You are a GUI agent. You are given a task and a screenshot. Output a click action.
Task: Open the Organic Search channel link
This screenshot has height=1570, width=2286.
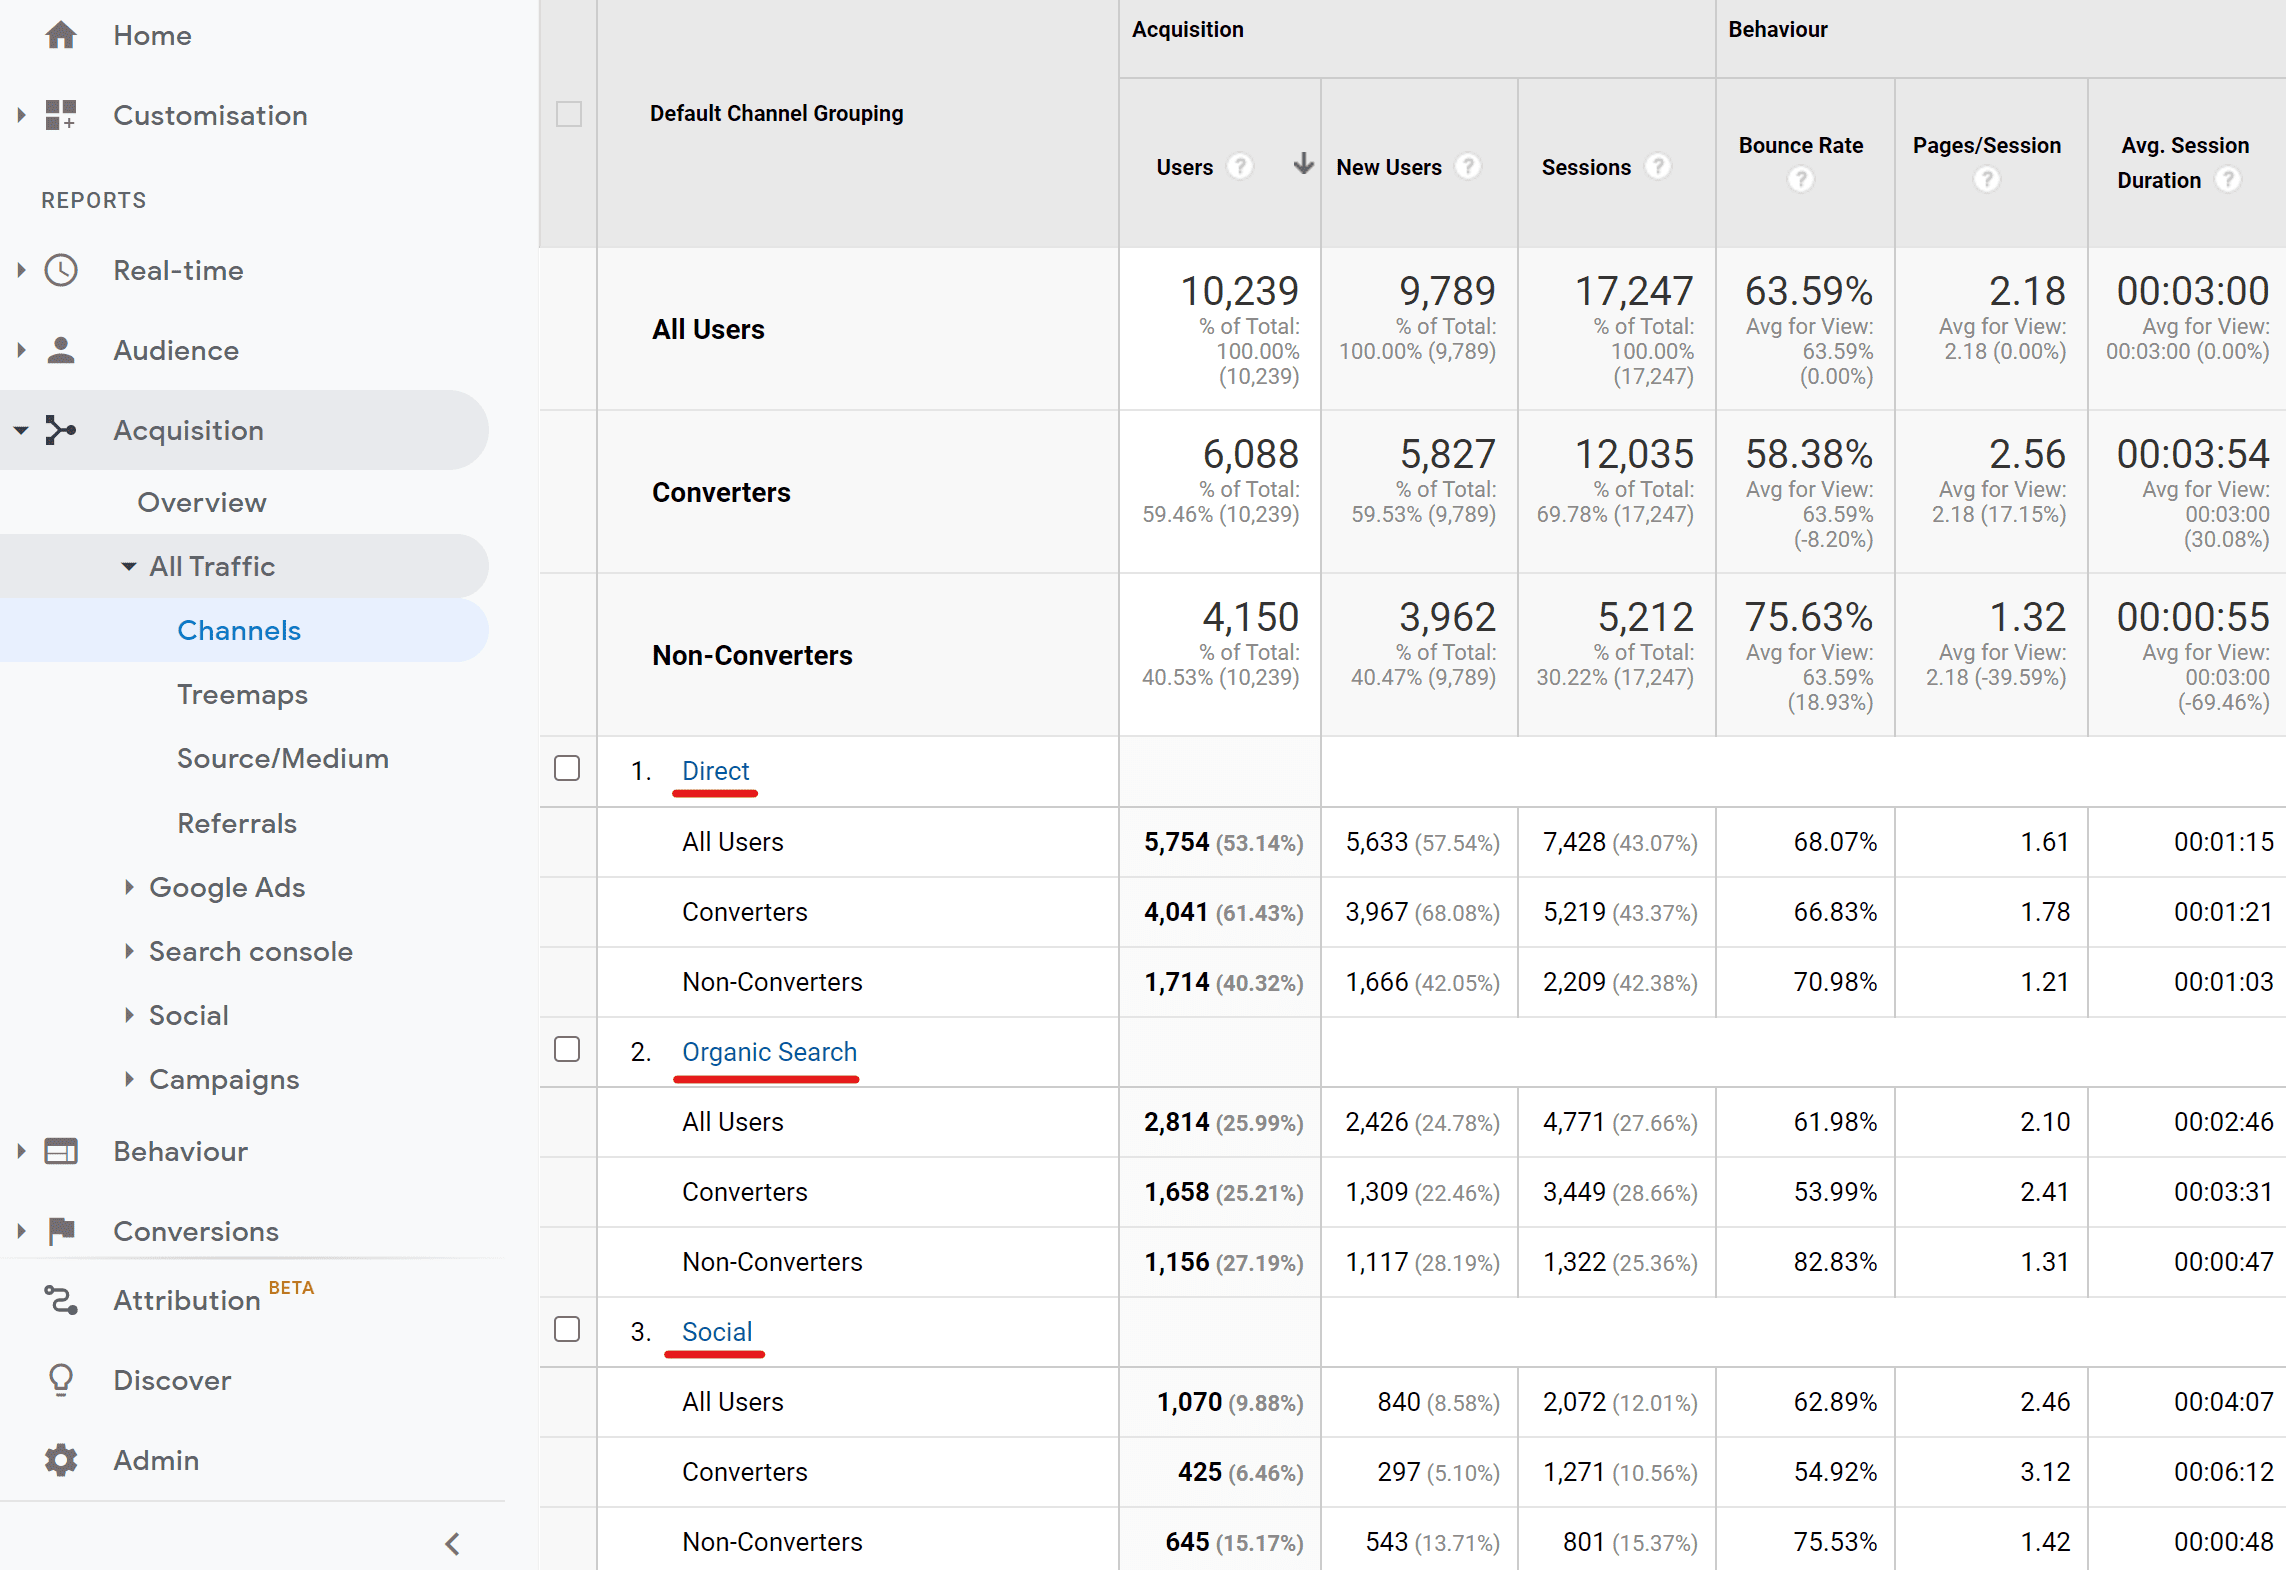(x=769, y=1052)
